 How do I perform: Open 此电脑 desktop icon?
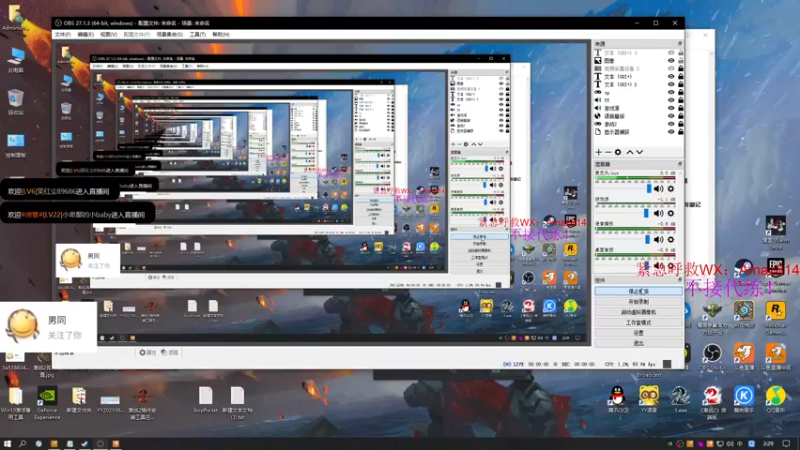(x=16, y=60)
